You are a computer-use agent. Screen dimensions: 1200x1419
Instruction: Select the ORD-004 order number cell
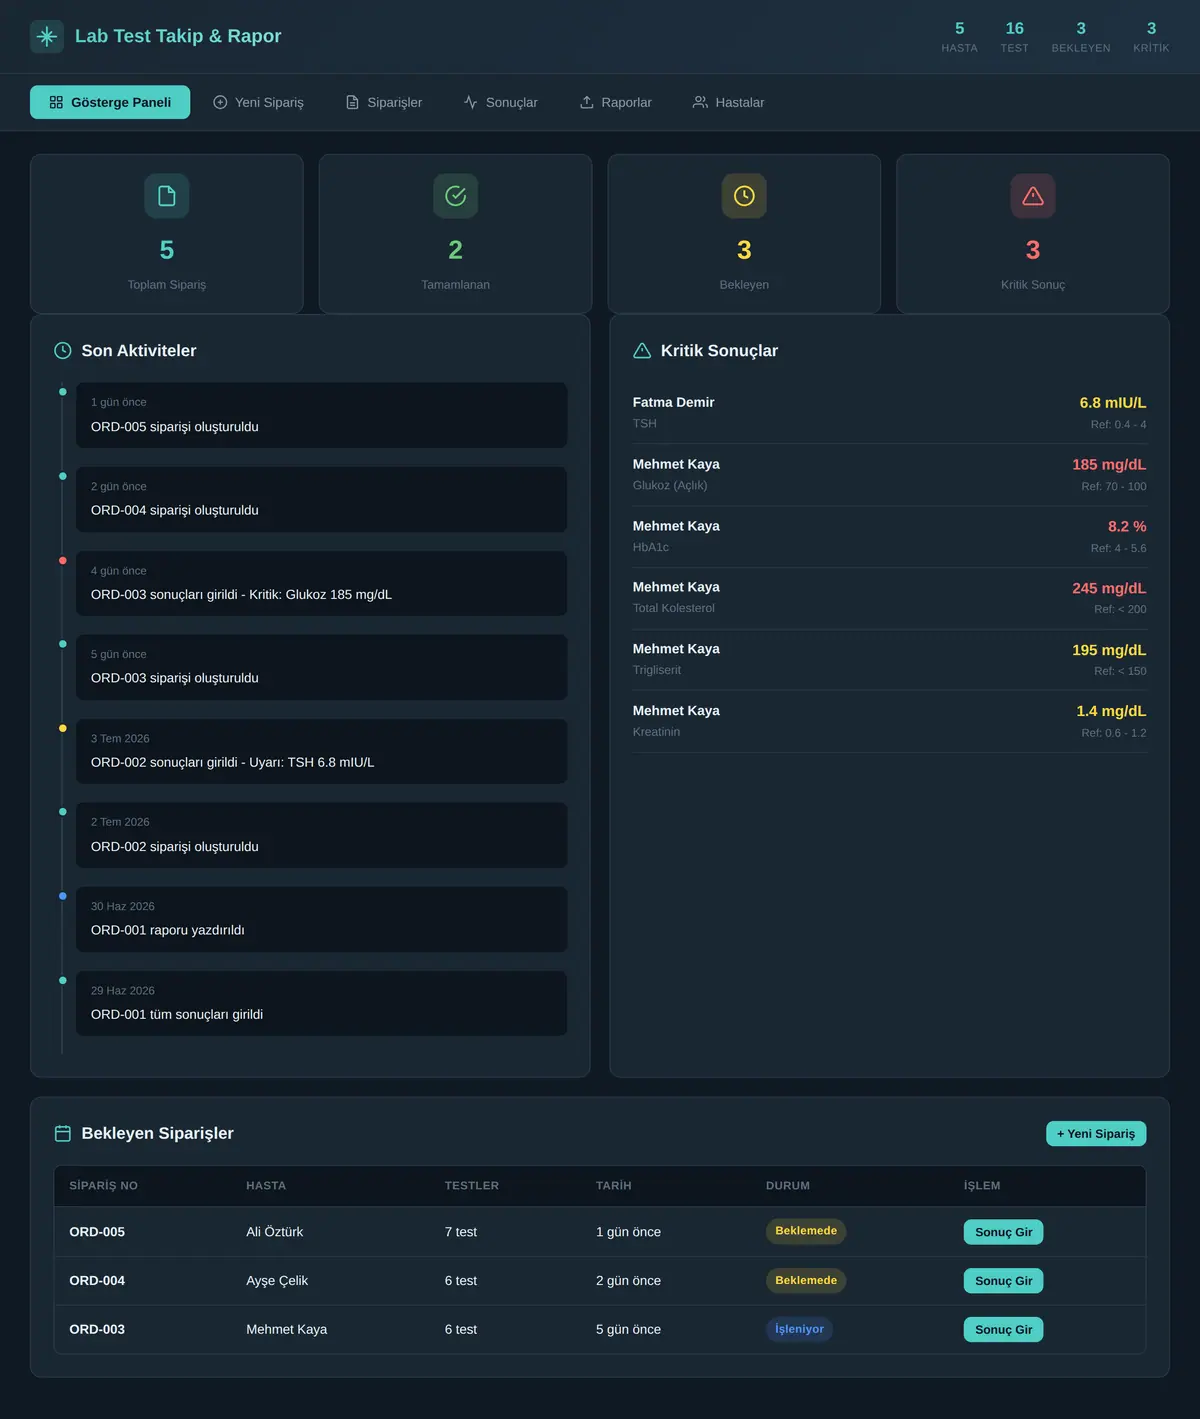point(97,1281)
